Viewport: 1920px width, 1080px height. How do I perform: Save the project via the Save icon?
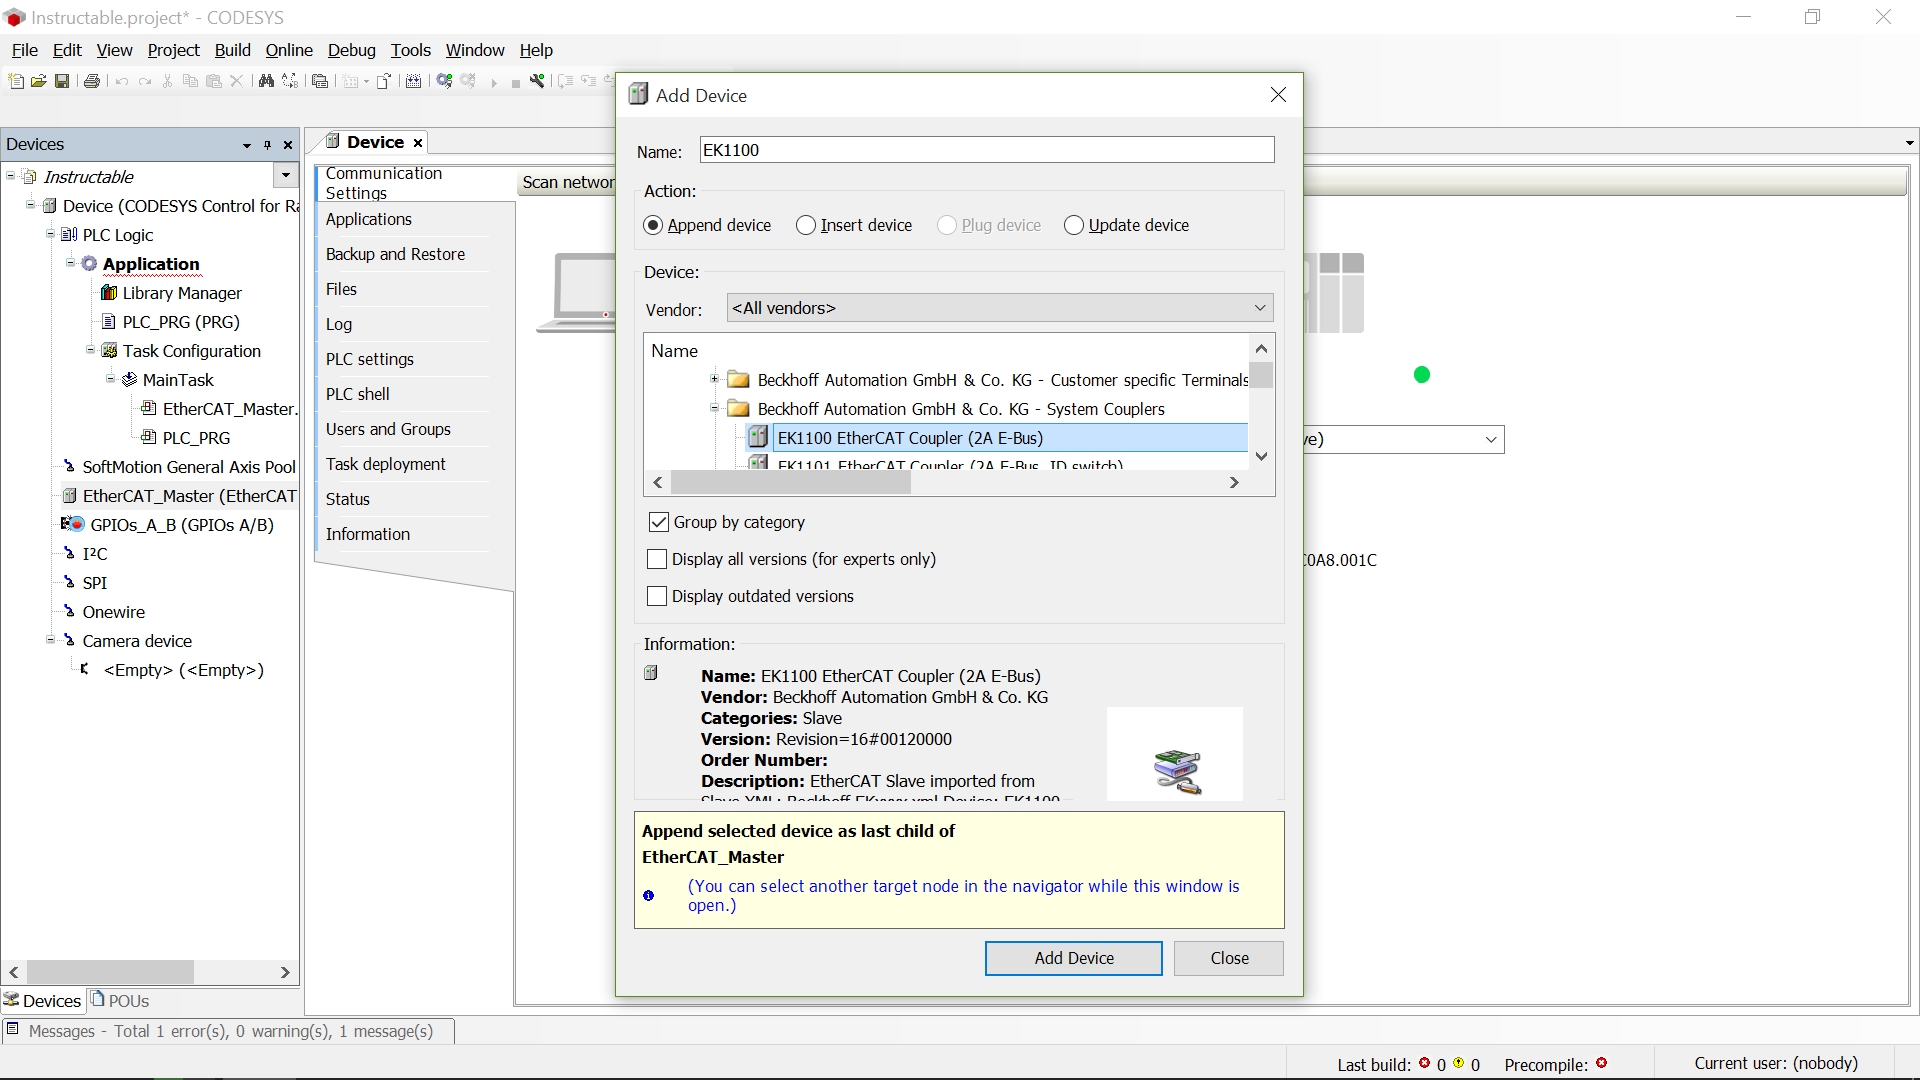coord(62,82)
